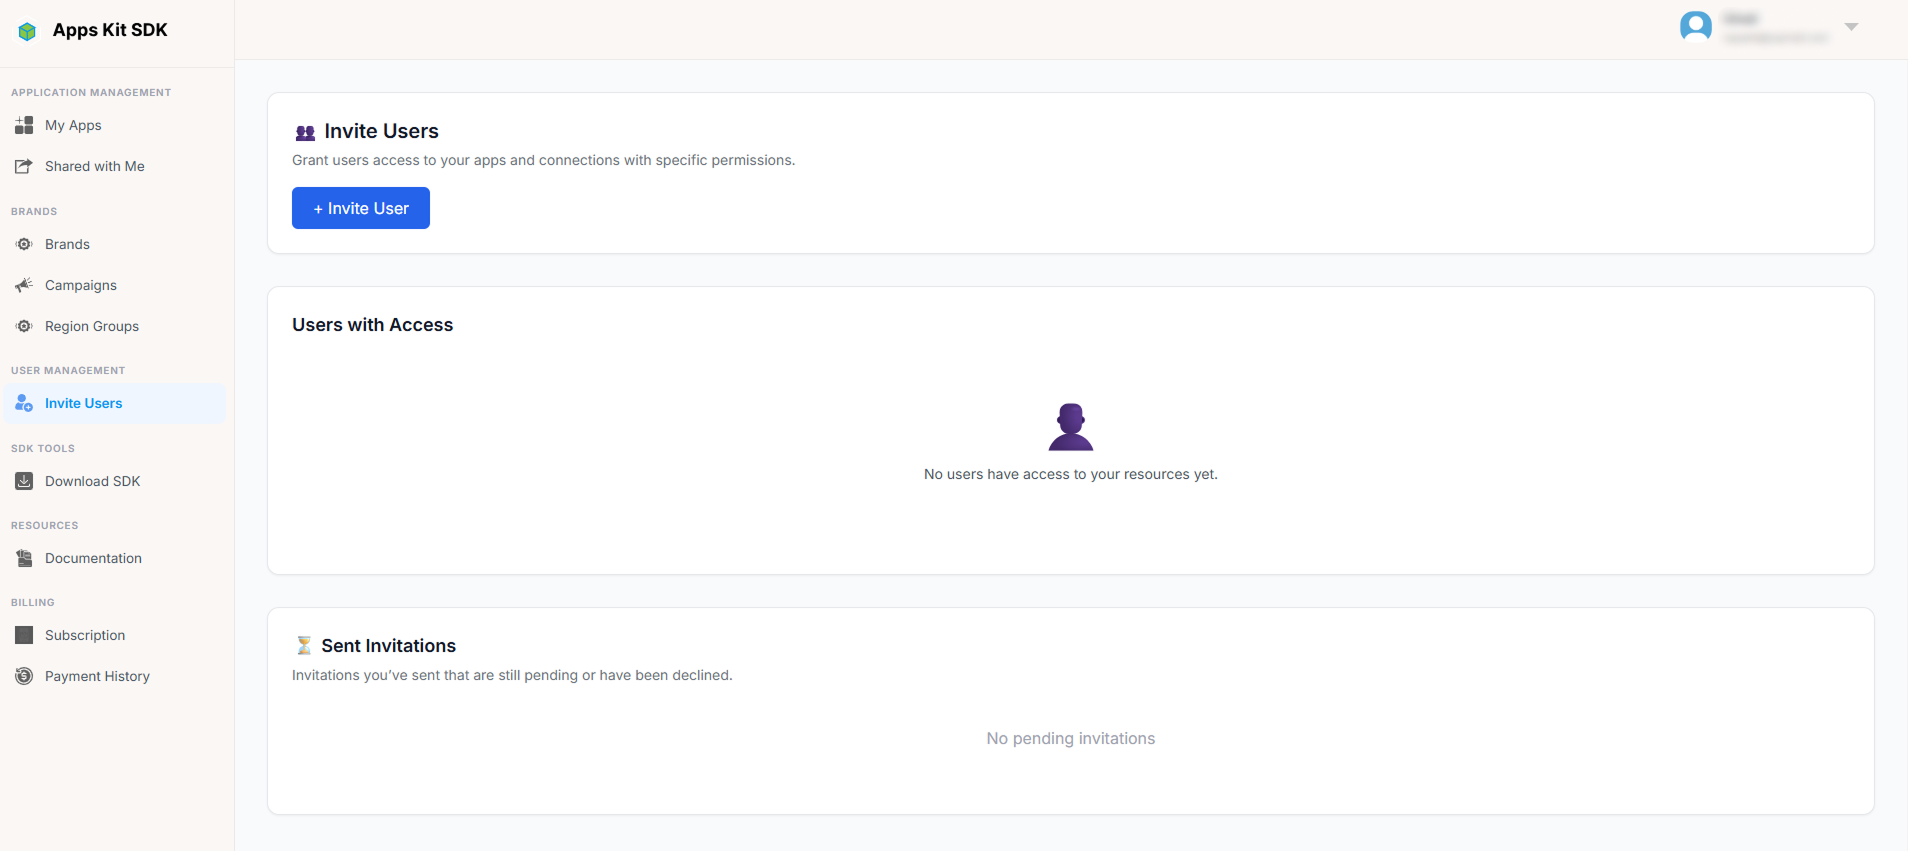Open the Campaigns page
This screenshot has height=851, width=1908.
click(115, 285)
